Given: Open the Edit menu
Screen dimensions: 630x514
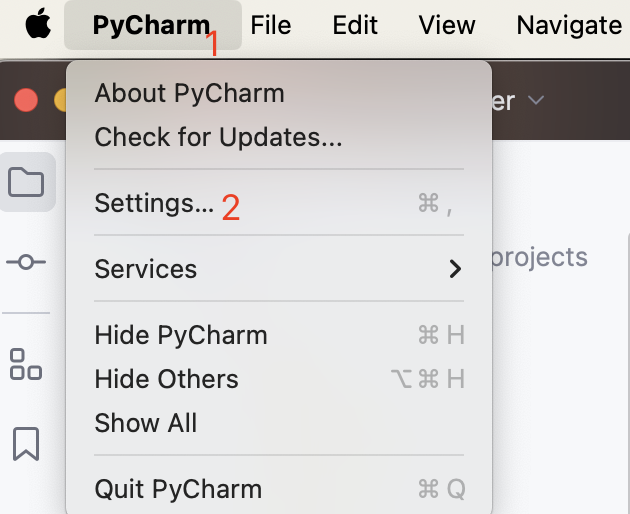Looking at the screenshot, I should coord(355,25).
